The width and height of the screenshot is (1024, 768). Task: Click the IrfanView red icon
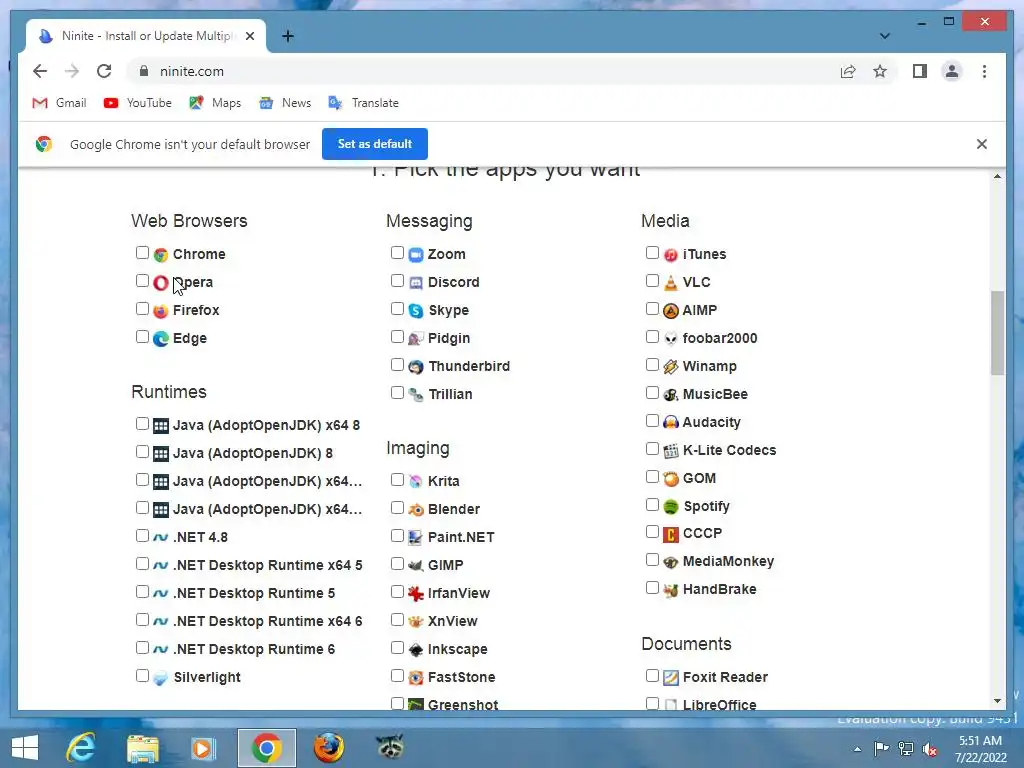coord(416,594)
